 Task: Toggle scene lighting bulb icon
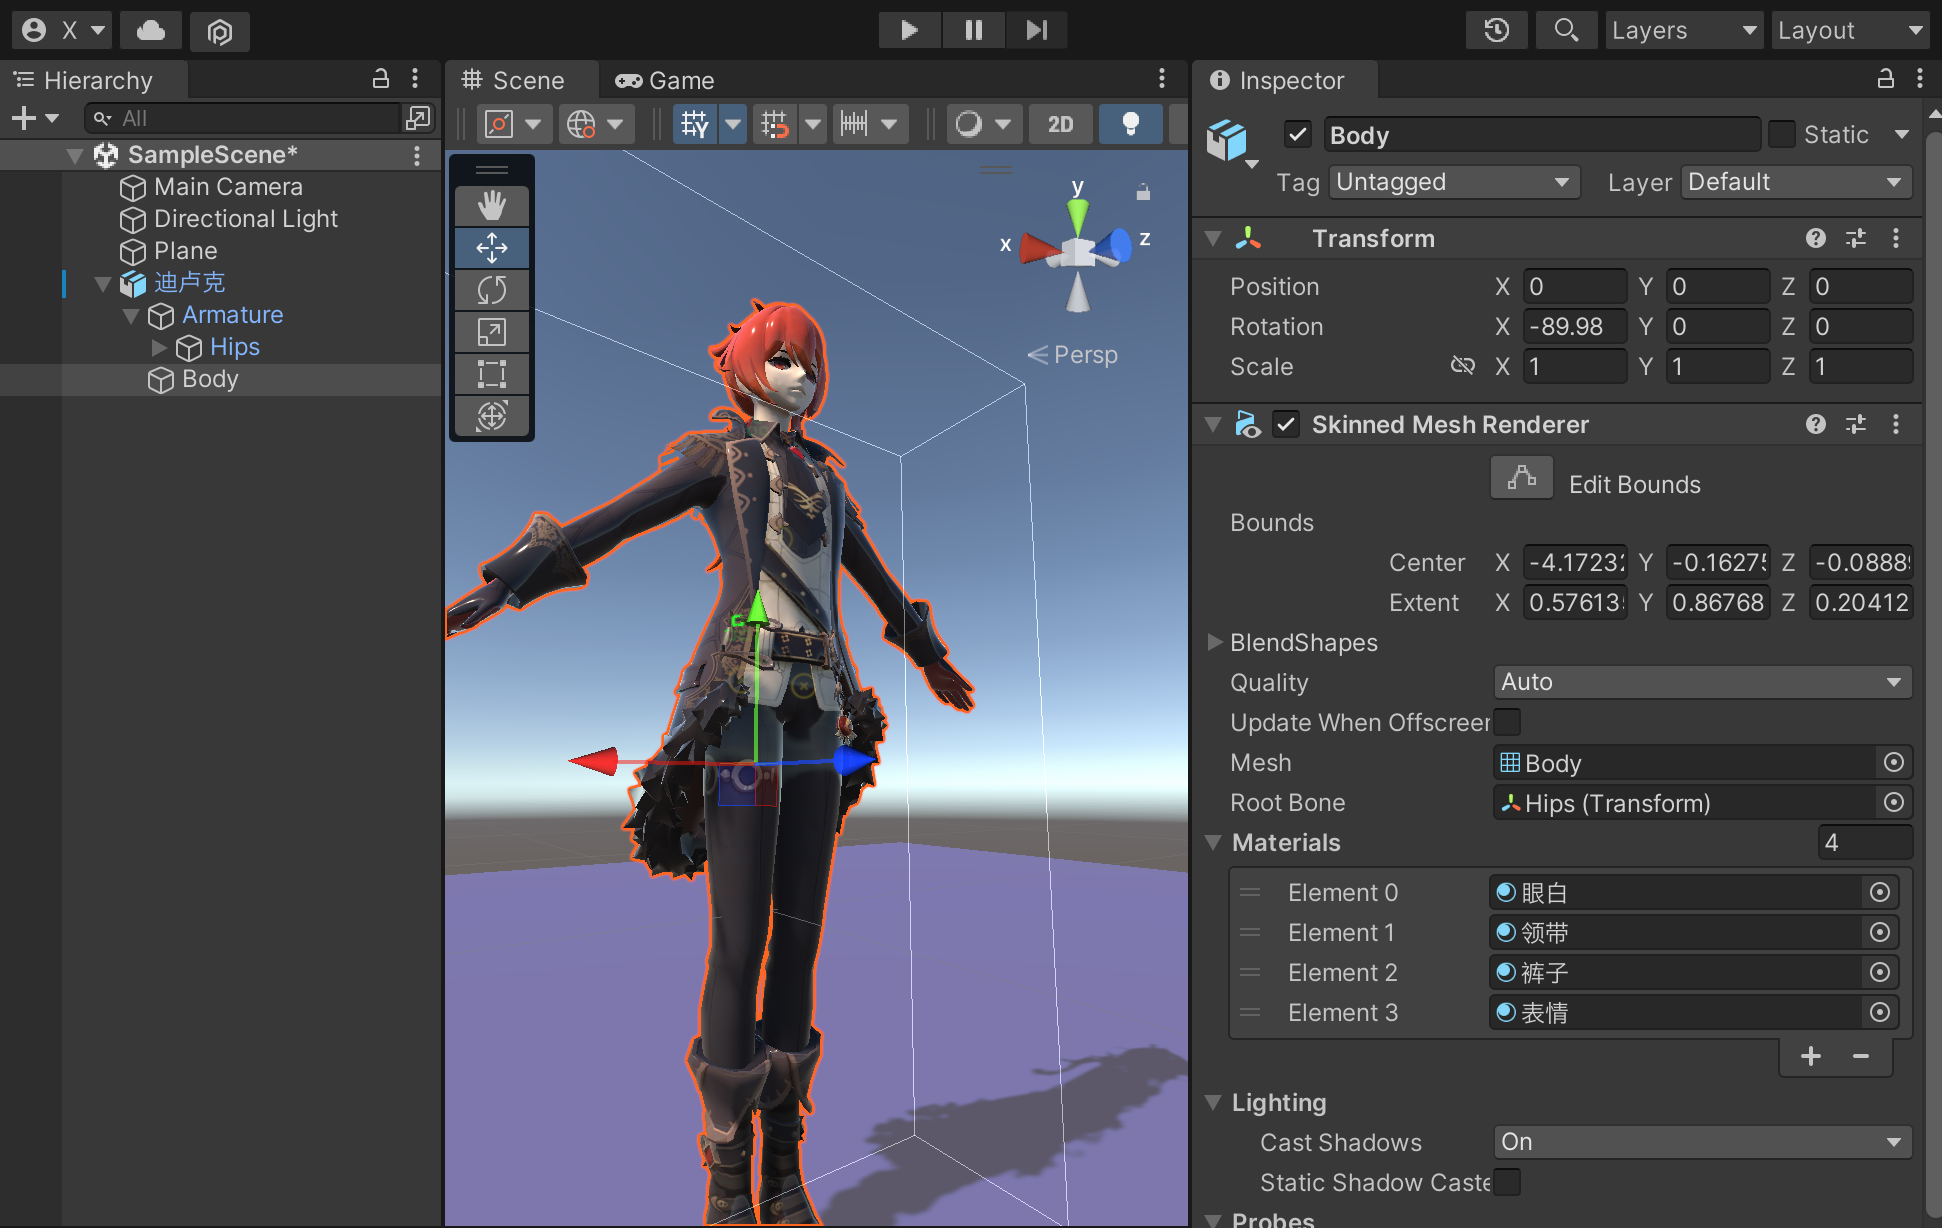[x=1130, y=124]
